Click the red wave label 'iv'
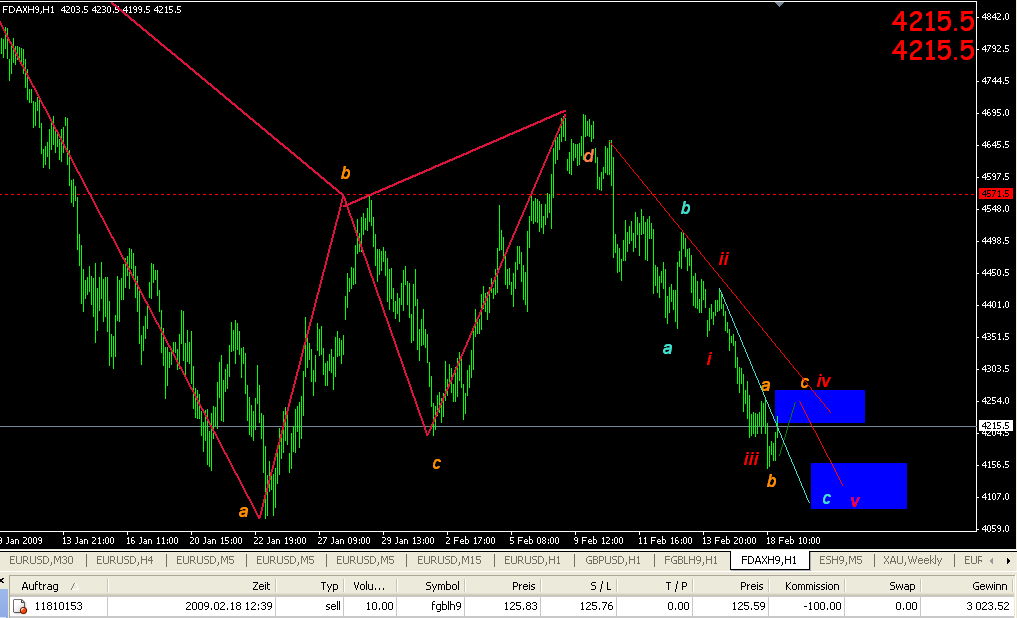Screen dimensions: 1017x618 (x=824, y=381)
